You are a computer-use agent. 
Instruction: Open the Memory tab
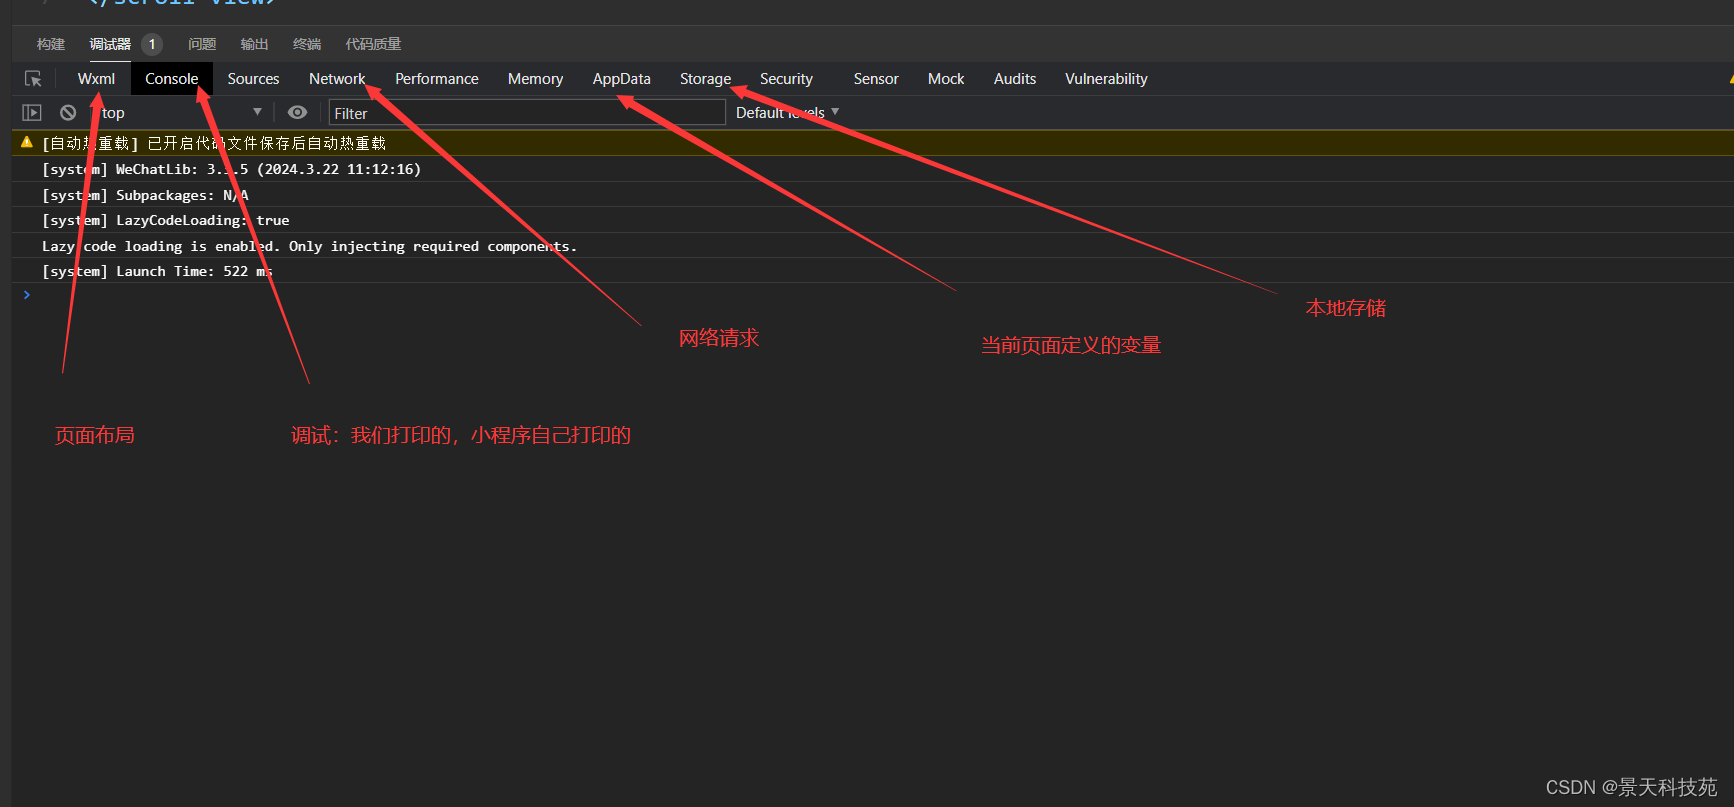click(x=535, y=79)
